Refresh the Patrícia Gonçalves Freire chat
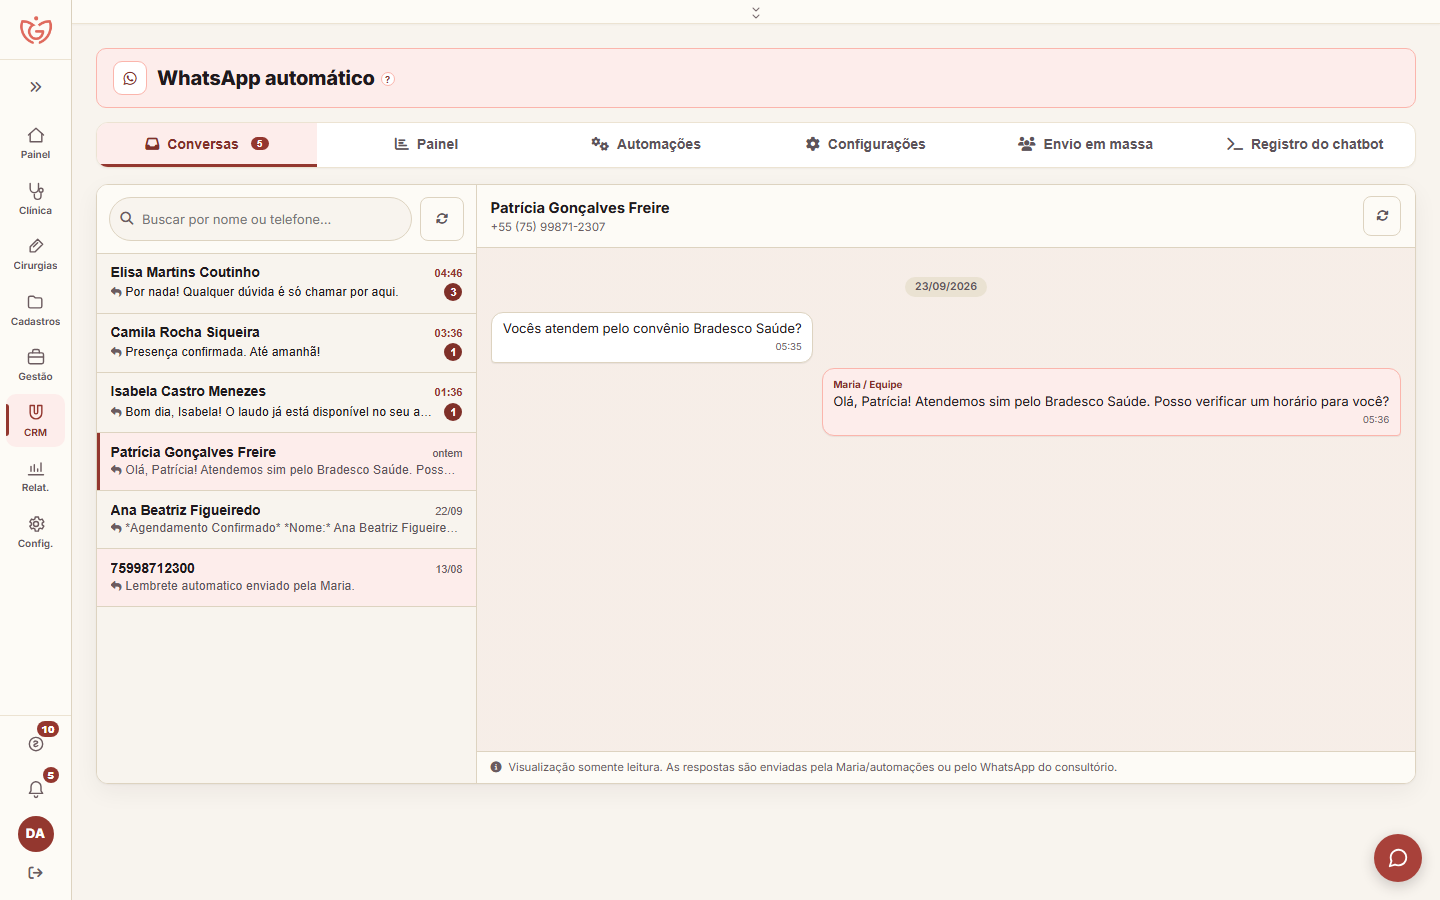The width and height of the screenshot is (1440, 900). click(x=1382, y=216)
